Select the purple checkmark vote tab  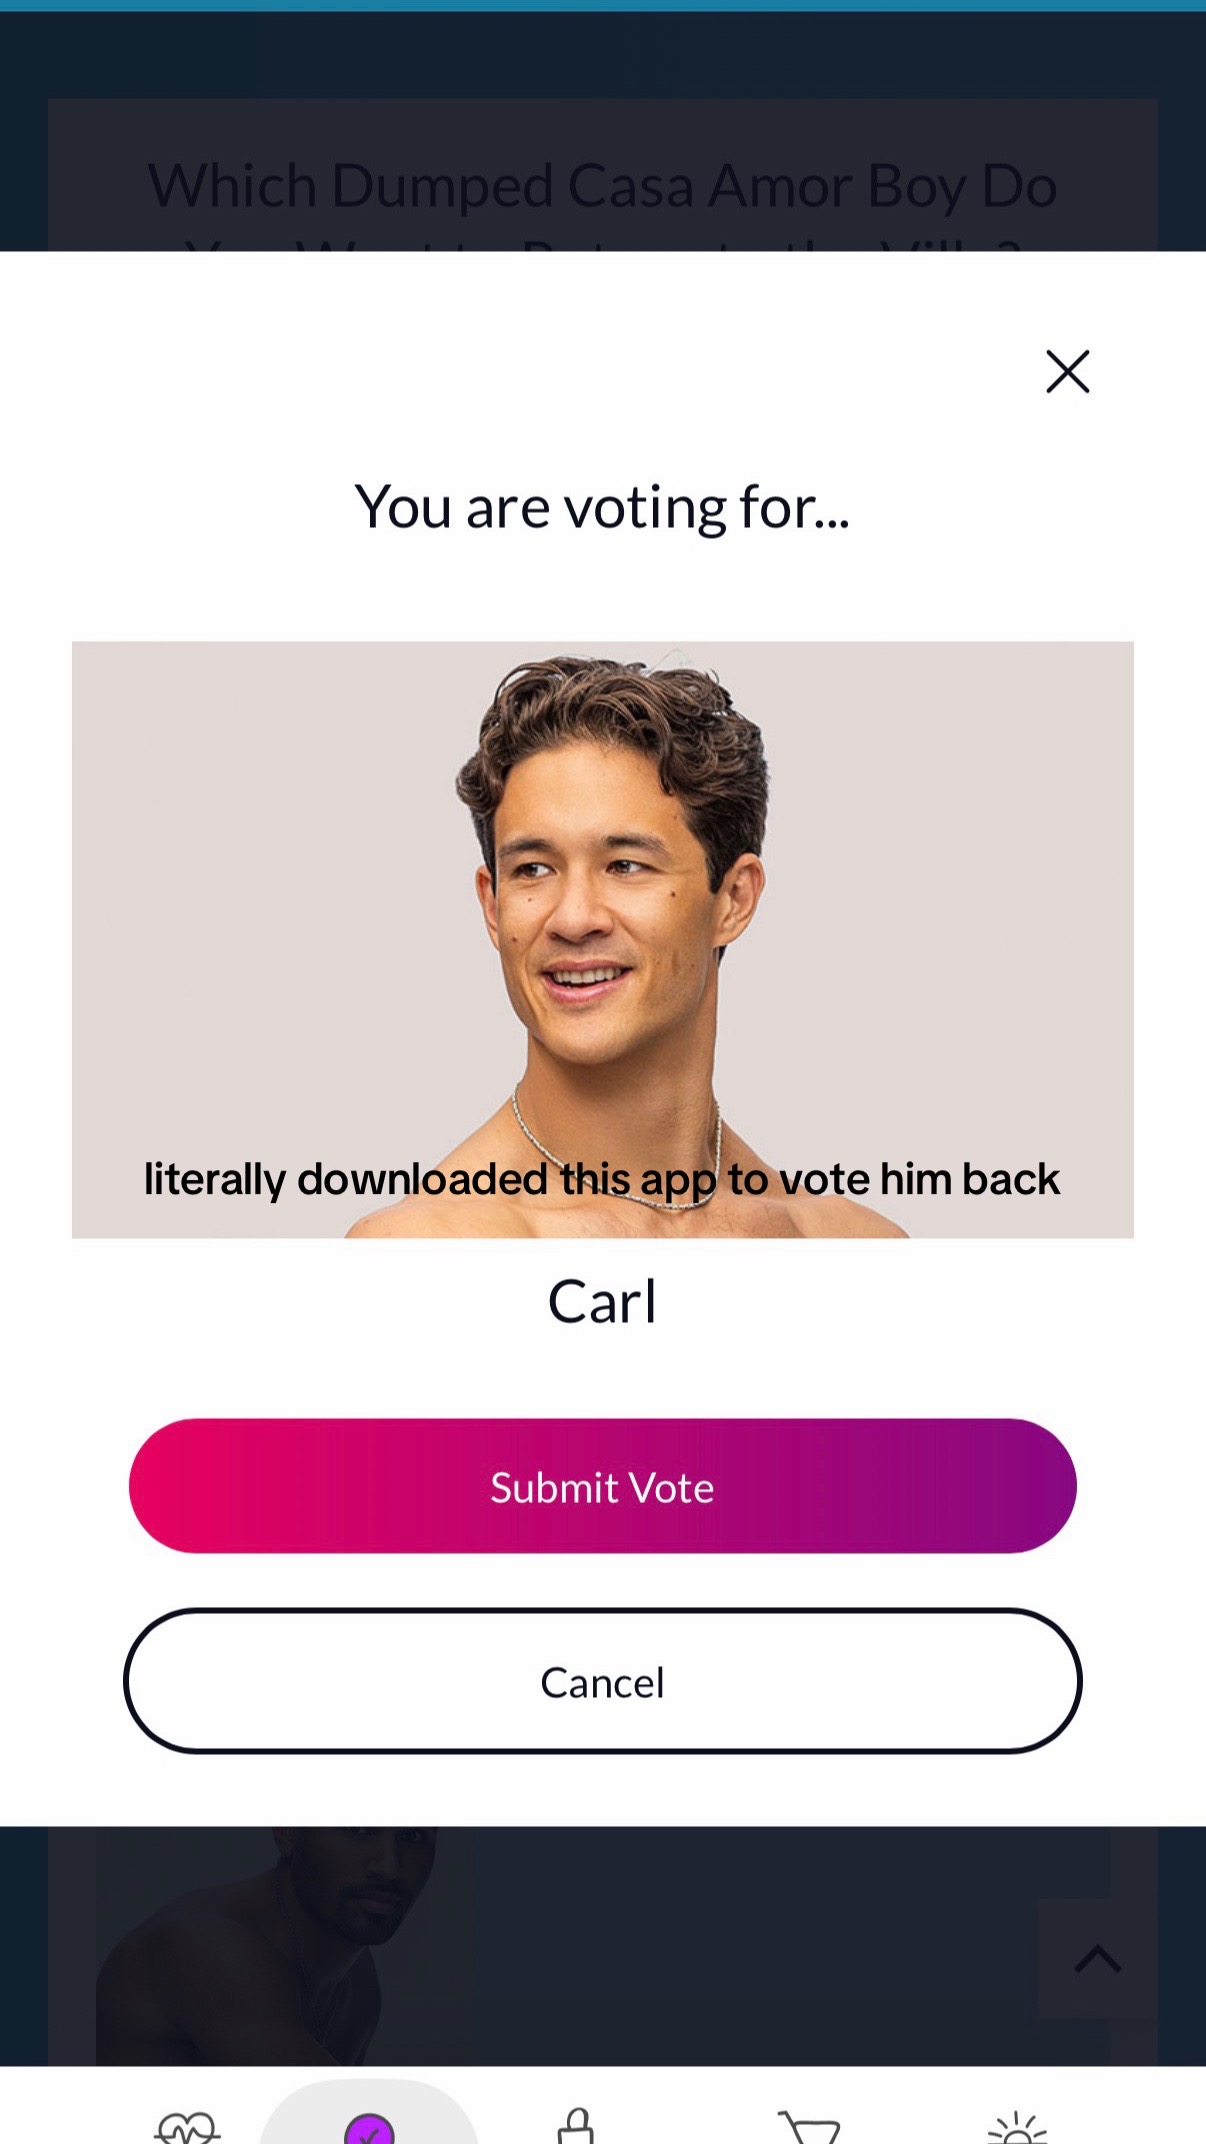(x=369, y=2126)
